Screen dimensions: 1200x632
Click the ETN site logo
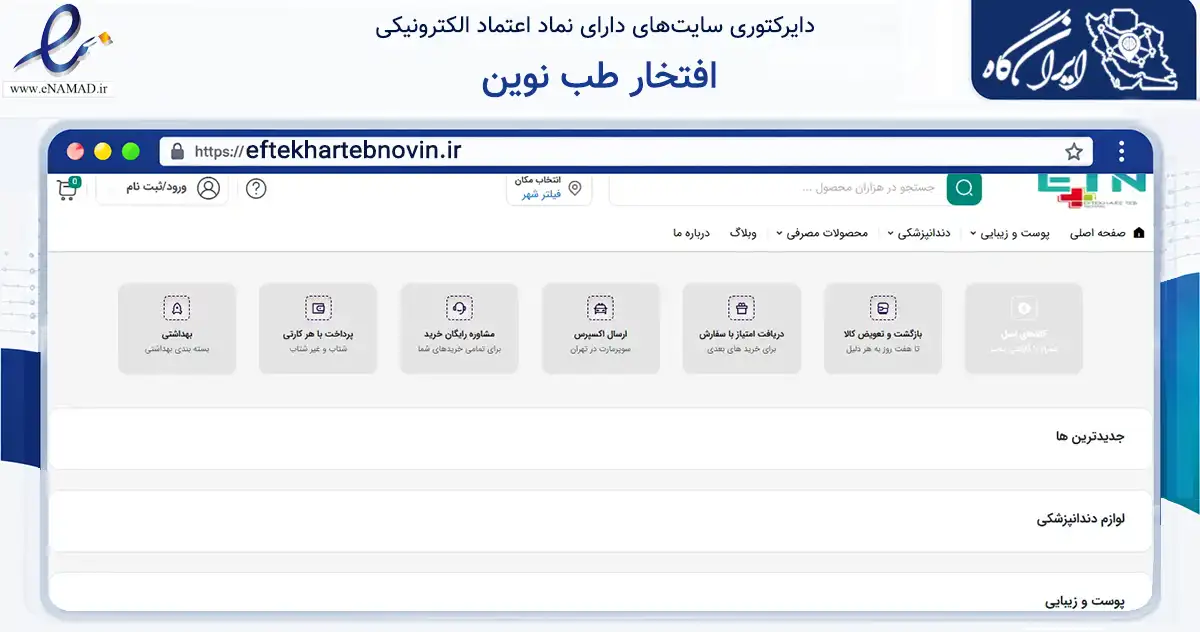(x=1091, y=191)
